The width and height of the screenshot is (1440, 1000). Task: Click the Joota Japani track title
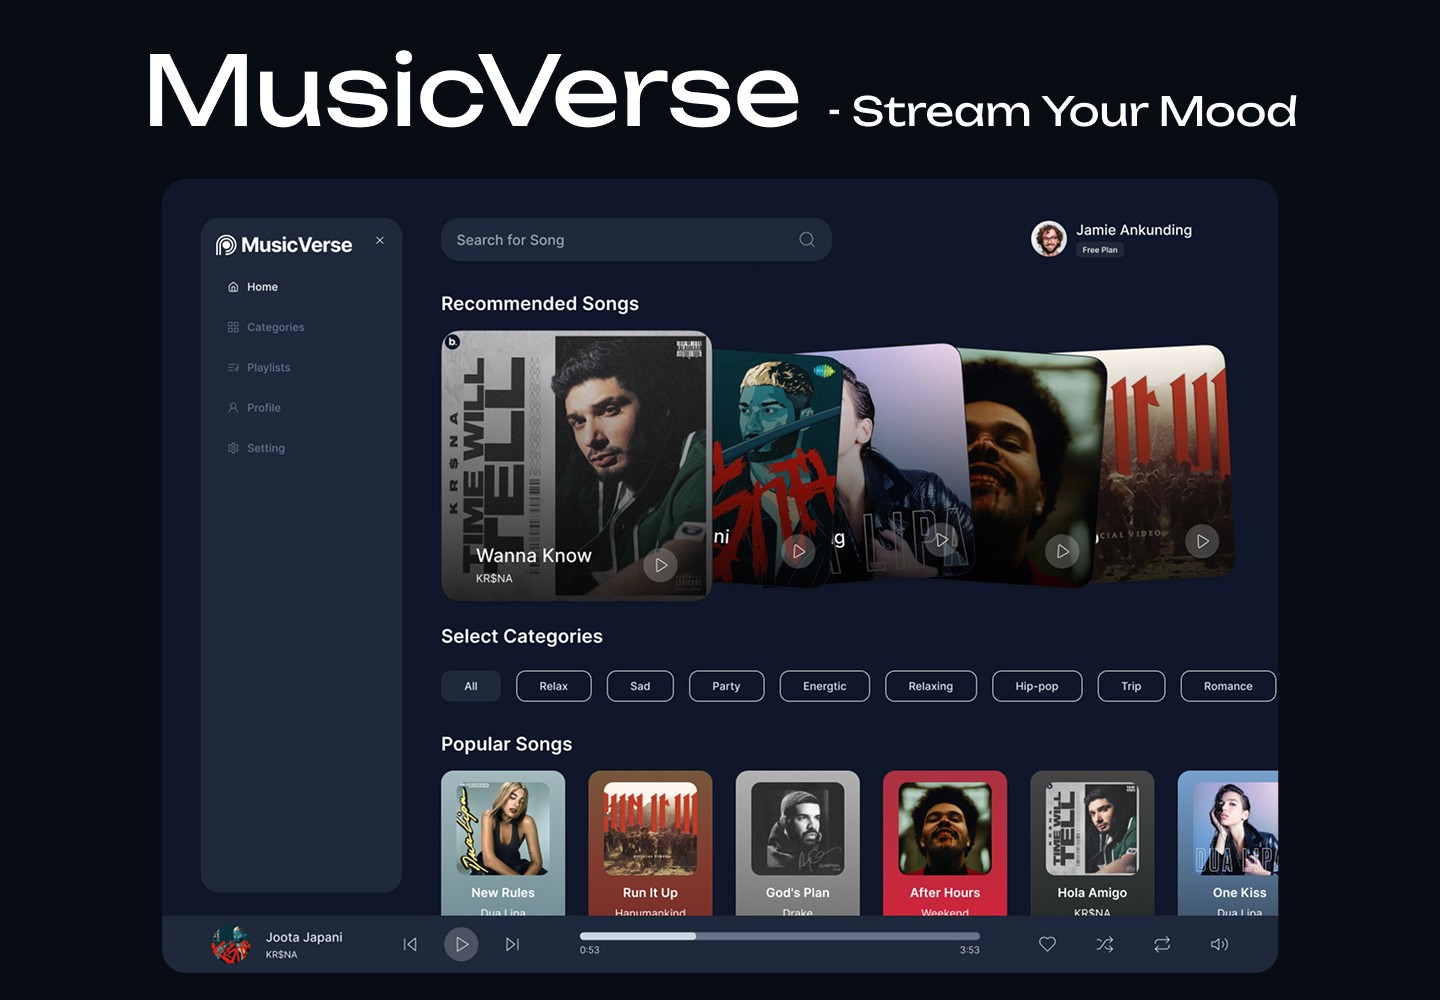(x=304, y=937)
